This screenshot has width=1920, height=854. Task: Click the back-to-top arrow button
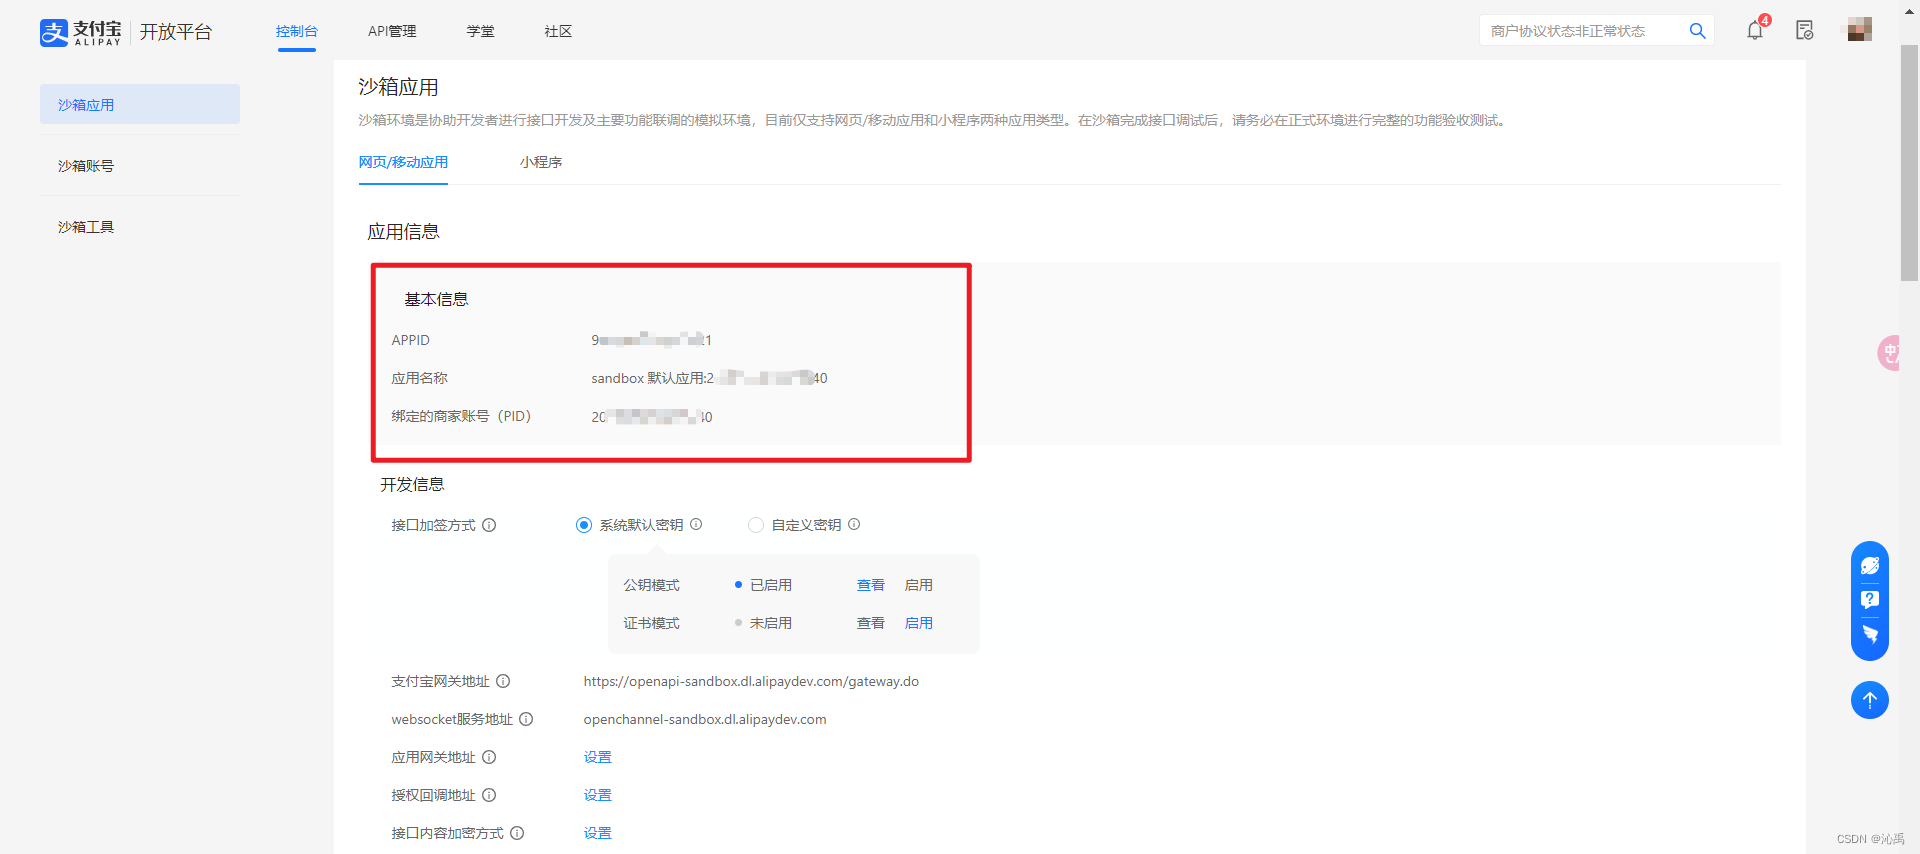(x=1869, y=699)
